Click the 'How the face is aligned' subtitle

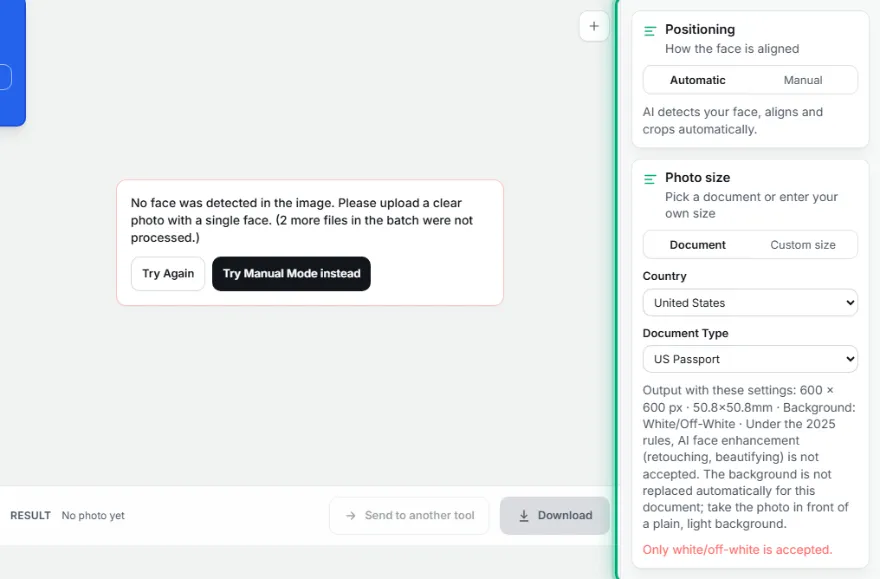tap(732, 49)
